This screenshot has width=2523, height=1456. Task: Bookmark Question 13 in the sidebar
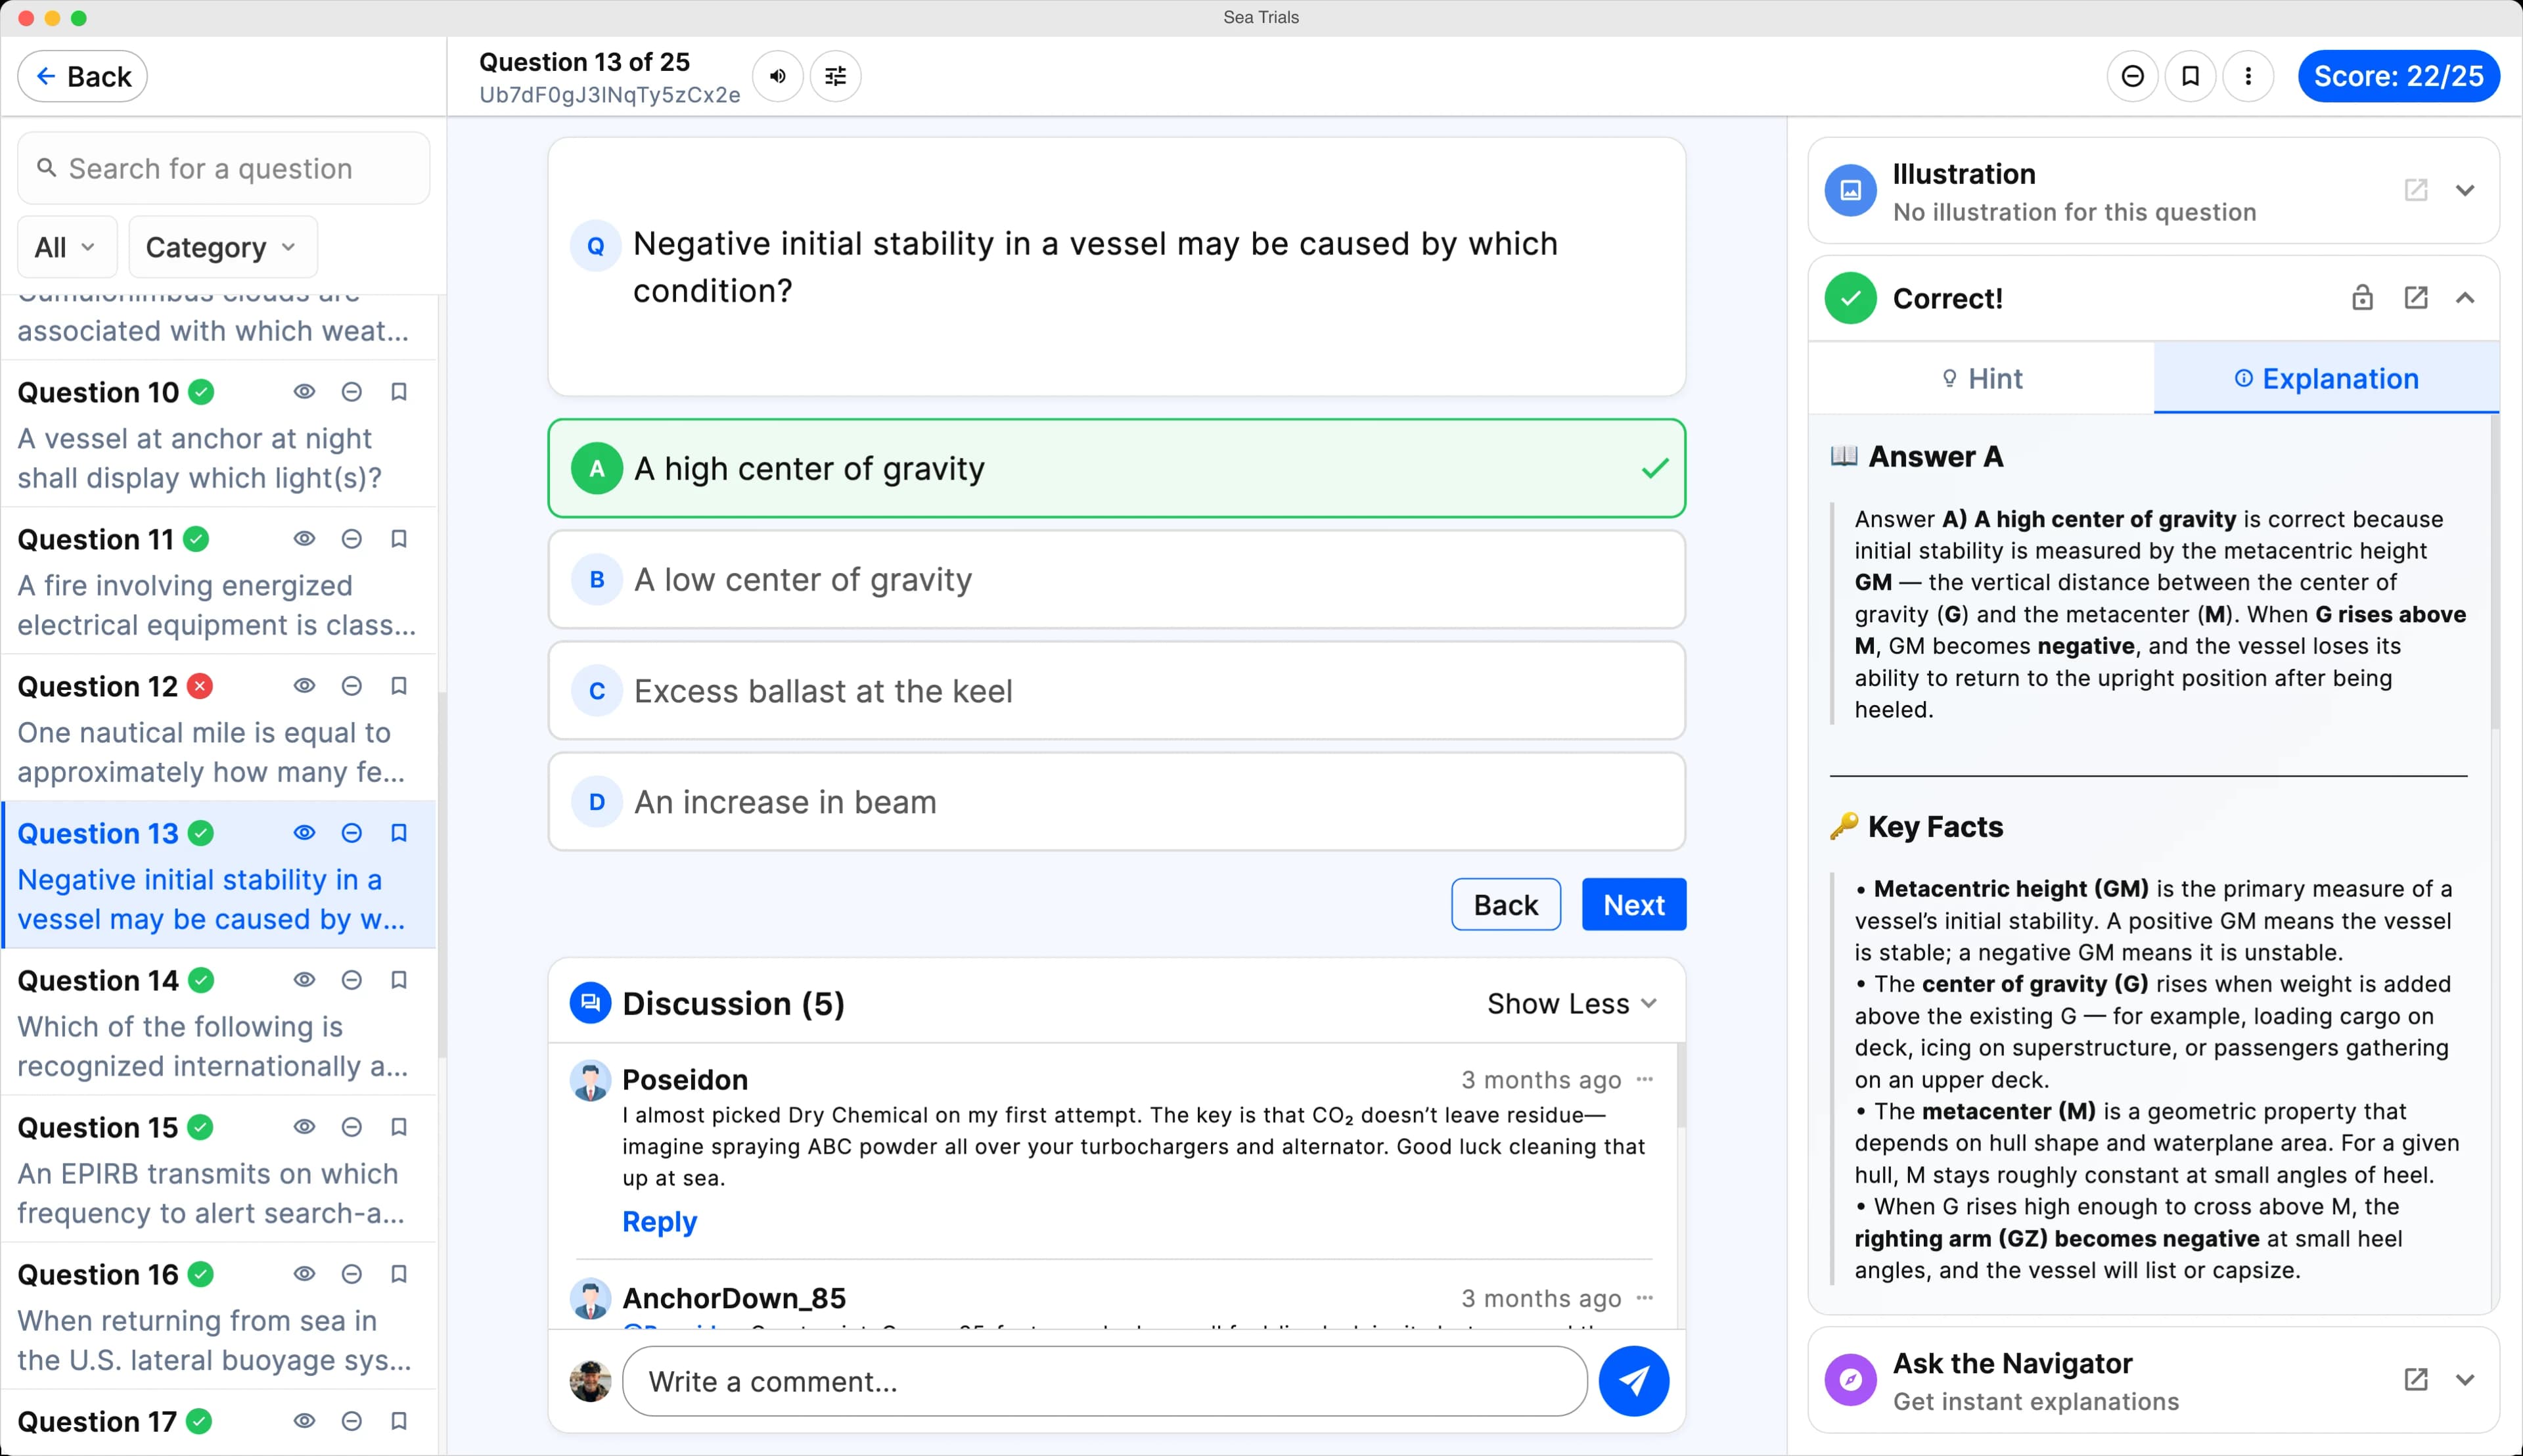(398, 833)
